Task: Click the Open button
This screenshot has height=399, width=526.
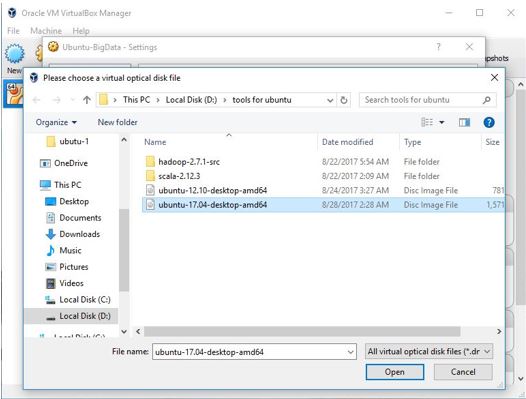Action: point(394,372)
